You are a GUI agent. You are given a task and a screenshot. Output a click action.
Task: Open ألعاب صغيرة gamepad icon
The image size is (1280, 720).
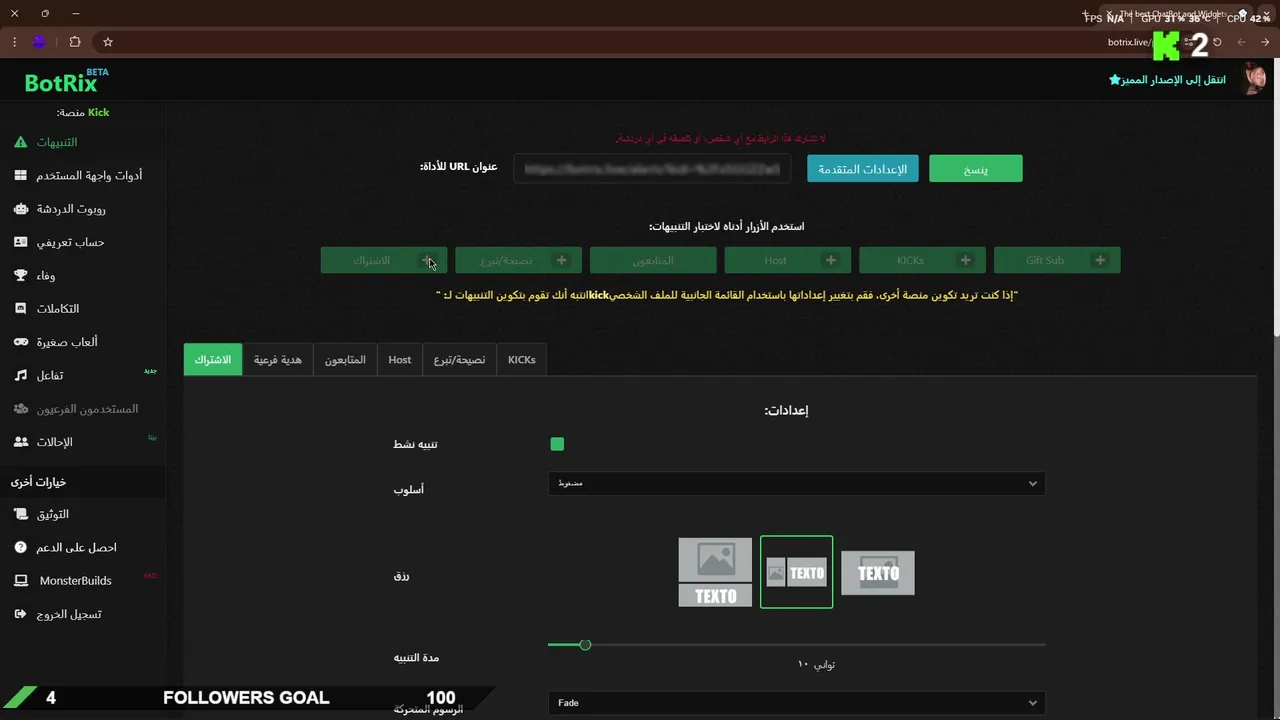pyautogui.click(x=20, y=342)
